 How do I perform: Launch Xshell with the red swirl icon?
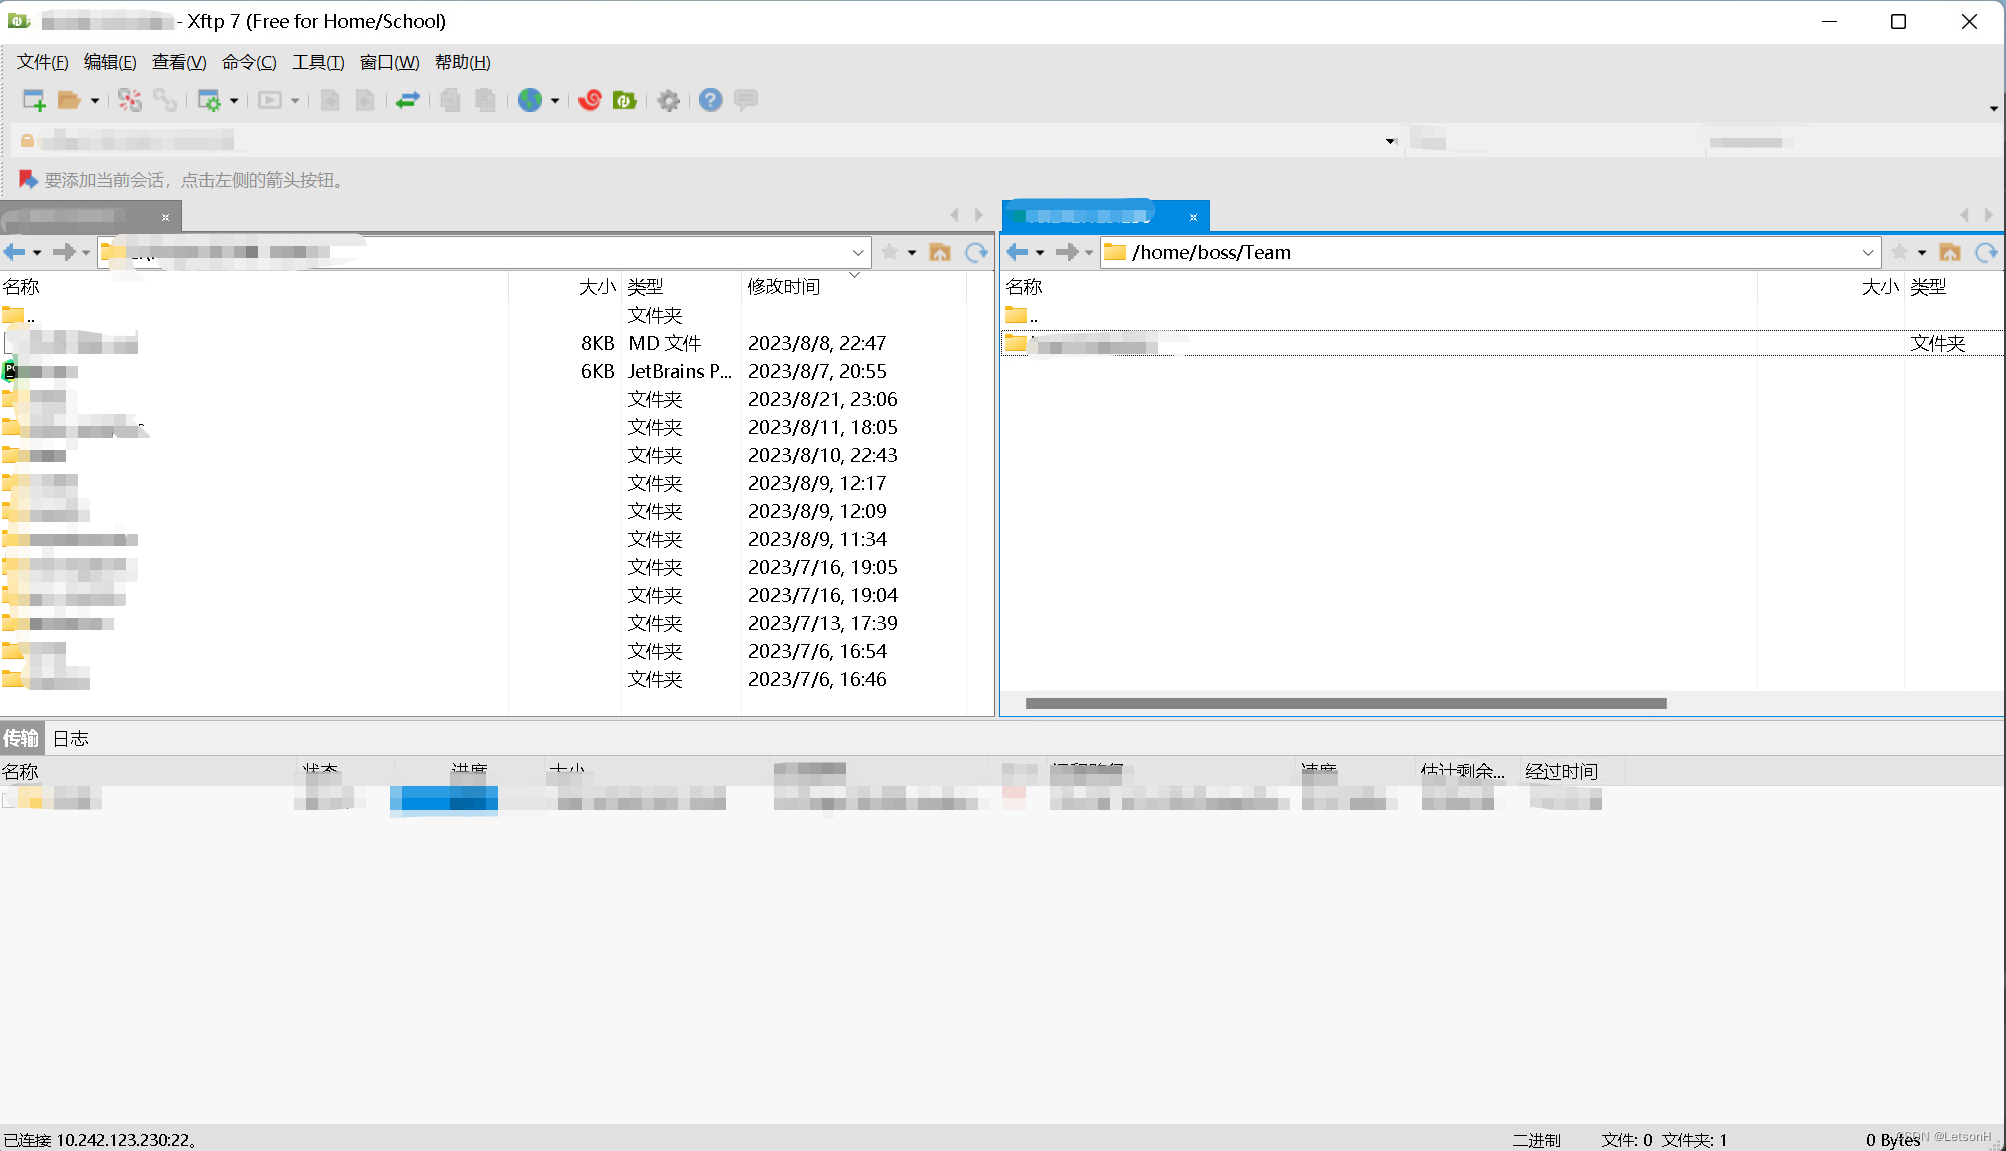(x=589, y=100)
